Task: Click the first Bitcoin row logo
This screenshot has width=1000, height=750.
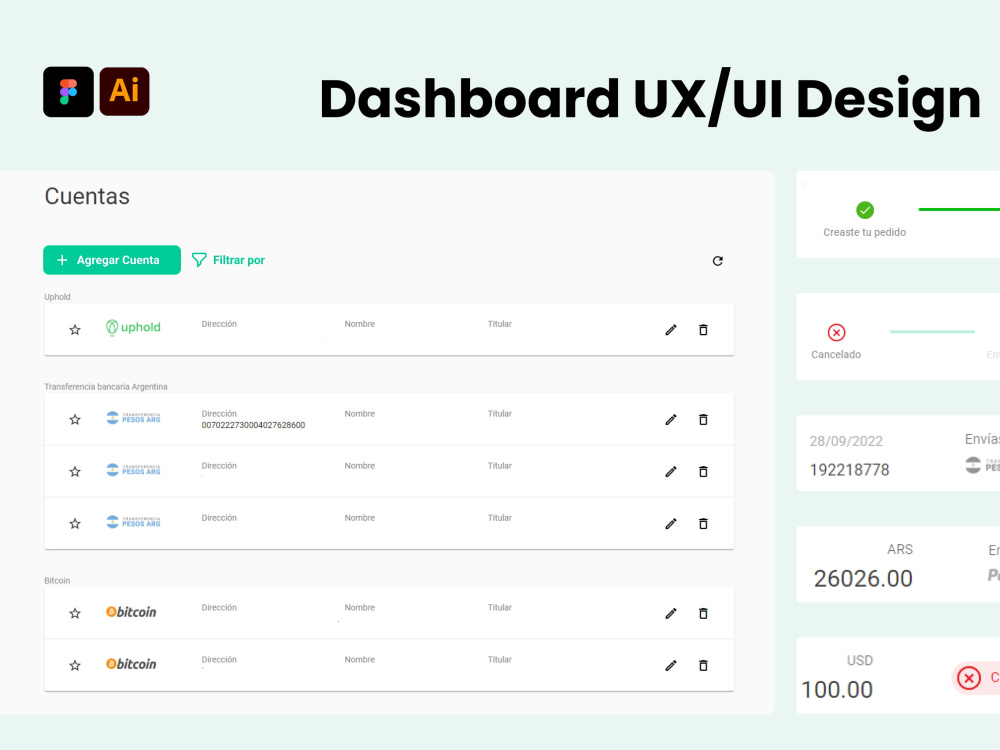Action: tap(131, 612)
